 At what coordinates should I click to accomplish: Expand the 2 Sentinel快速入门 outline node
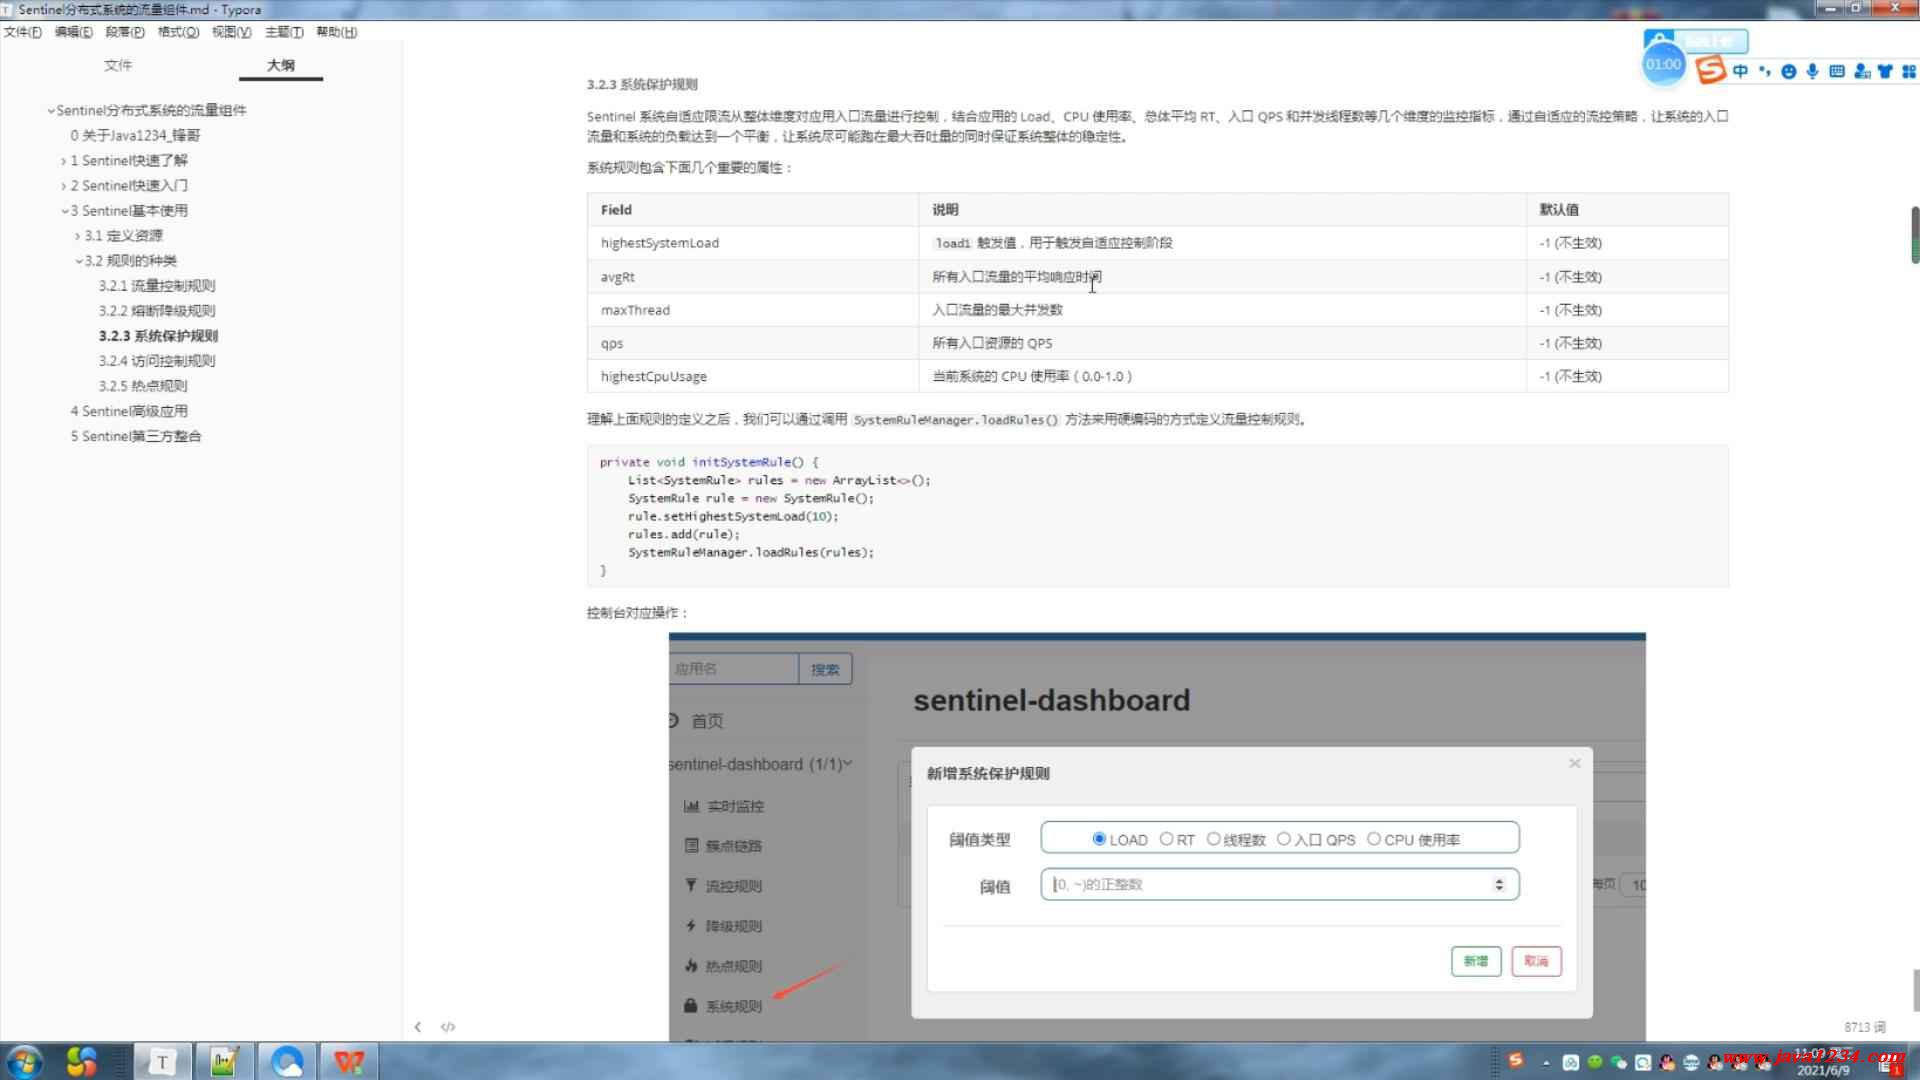click(x=64, y=186)
